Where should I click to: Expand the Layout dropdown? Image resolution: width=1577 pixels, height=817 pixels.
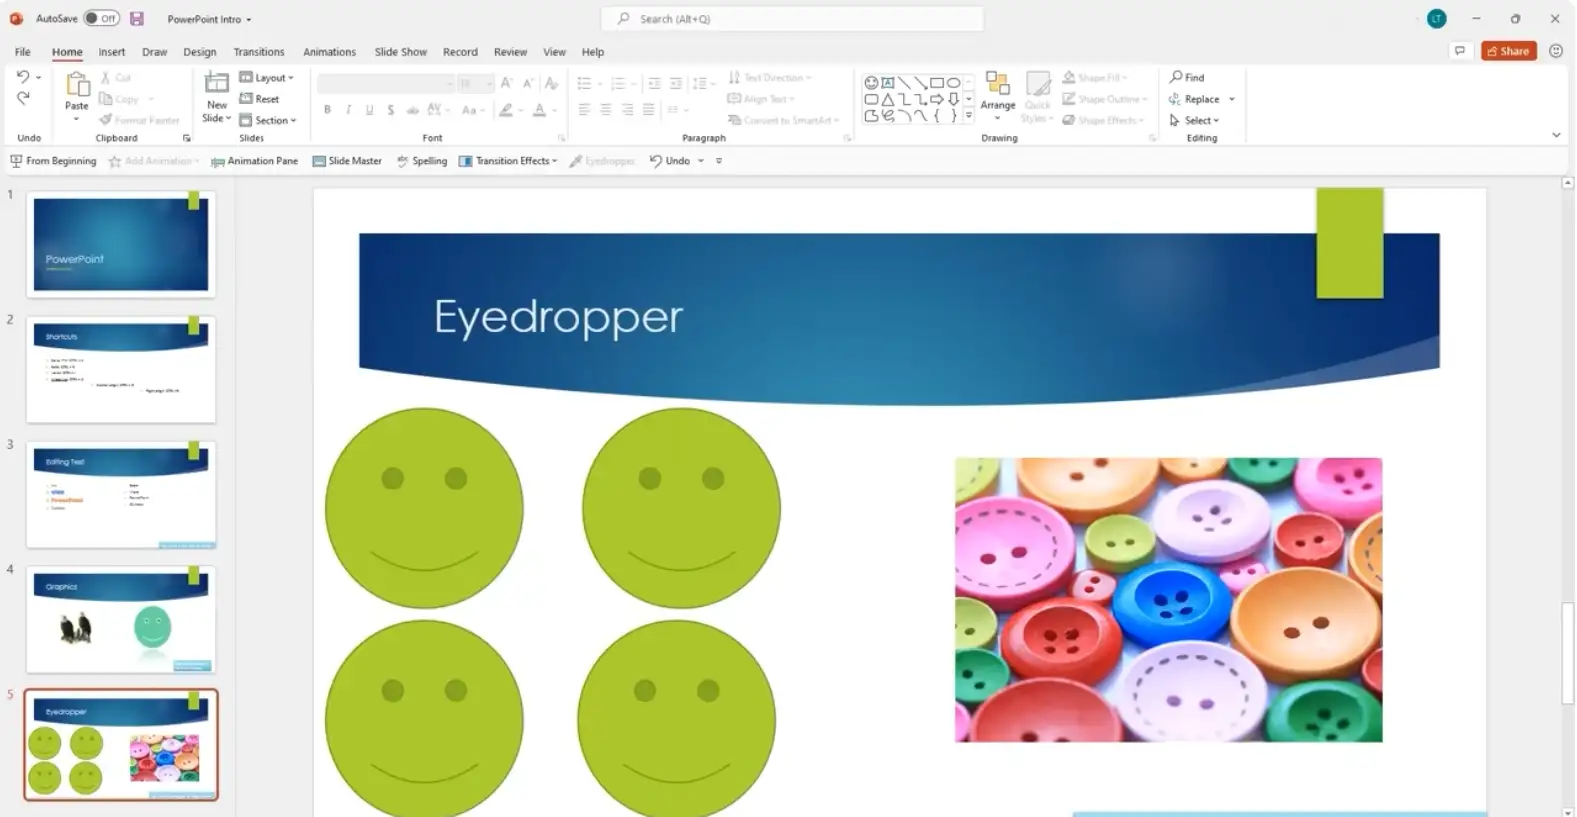[x=267, y=78]
